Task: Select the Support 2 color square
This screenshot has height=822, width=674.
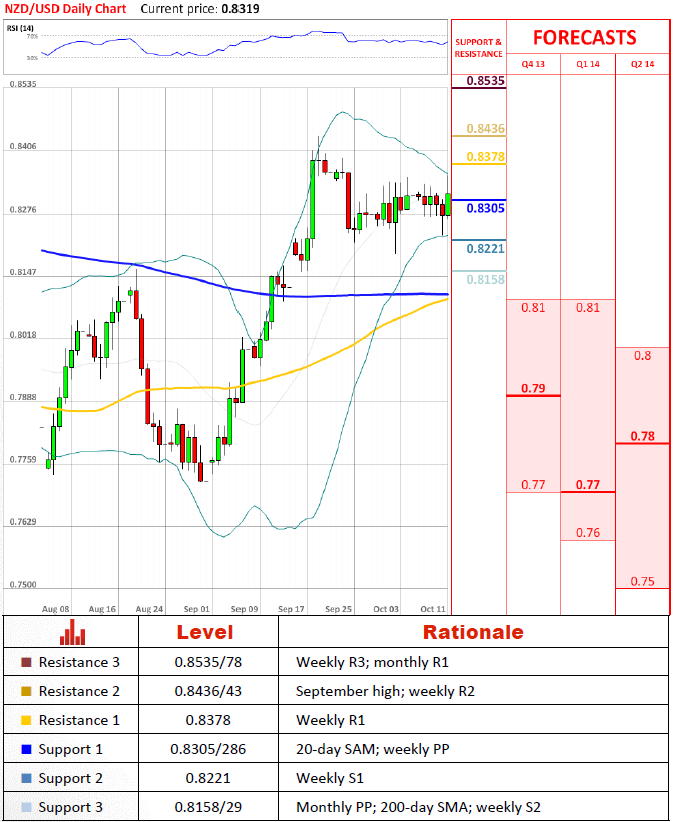Action: coord(25,778)
